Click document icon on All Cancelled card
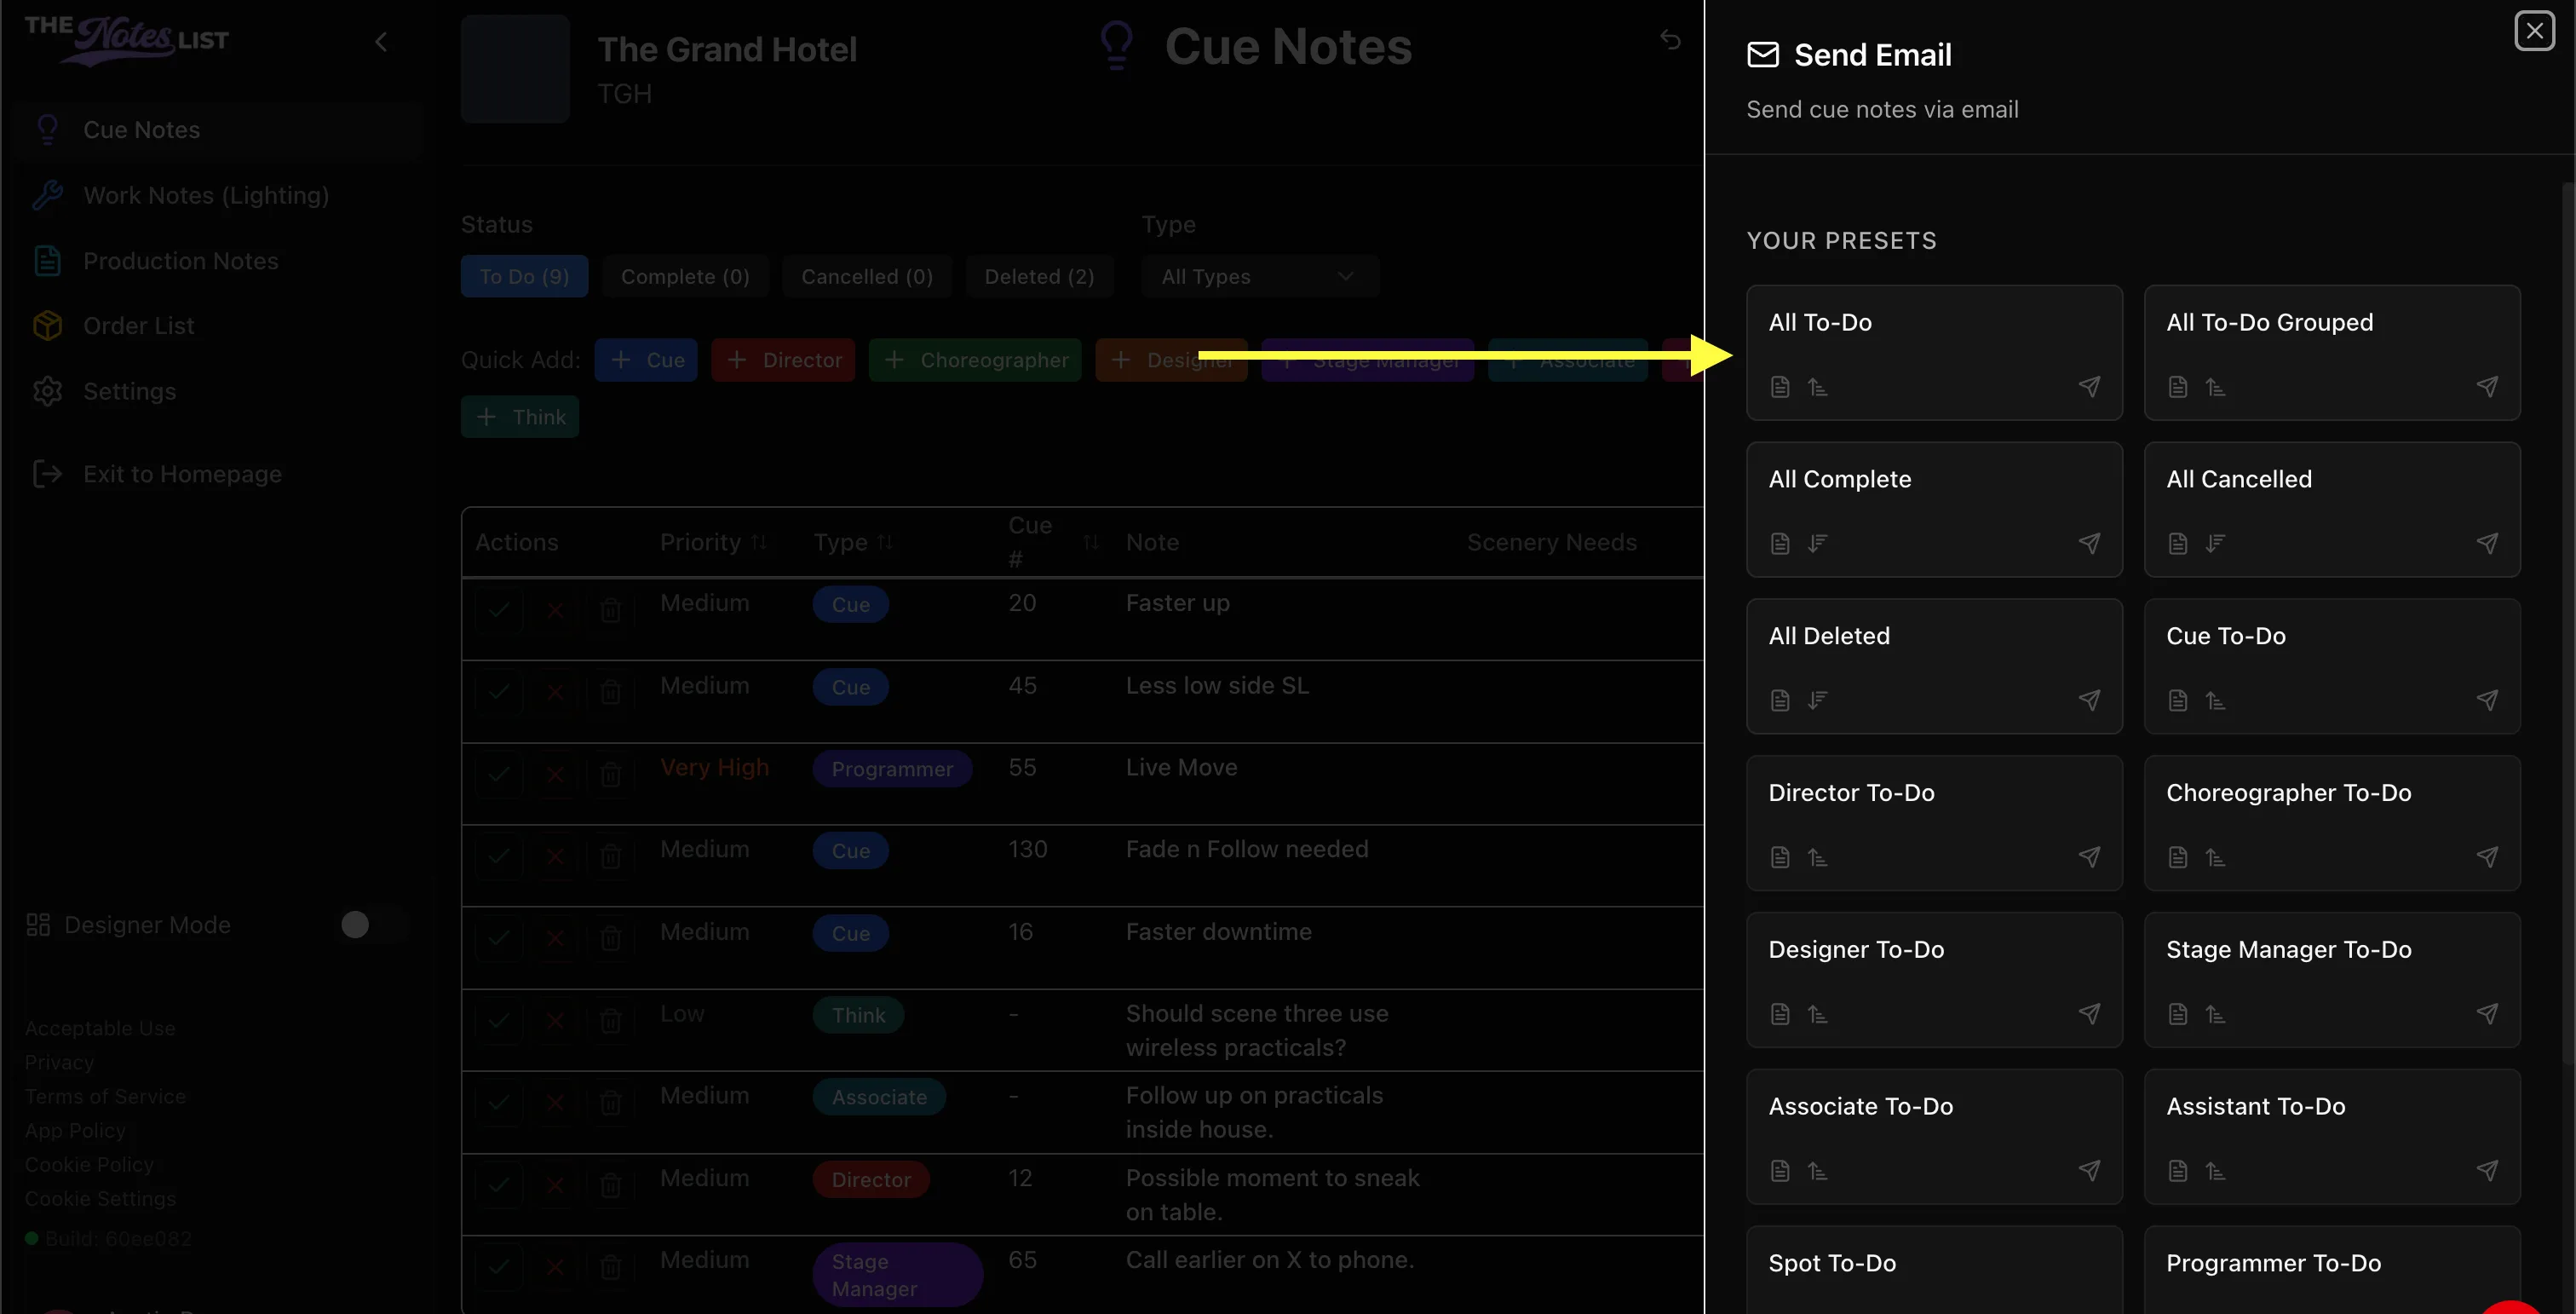 click(2178, 544)
